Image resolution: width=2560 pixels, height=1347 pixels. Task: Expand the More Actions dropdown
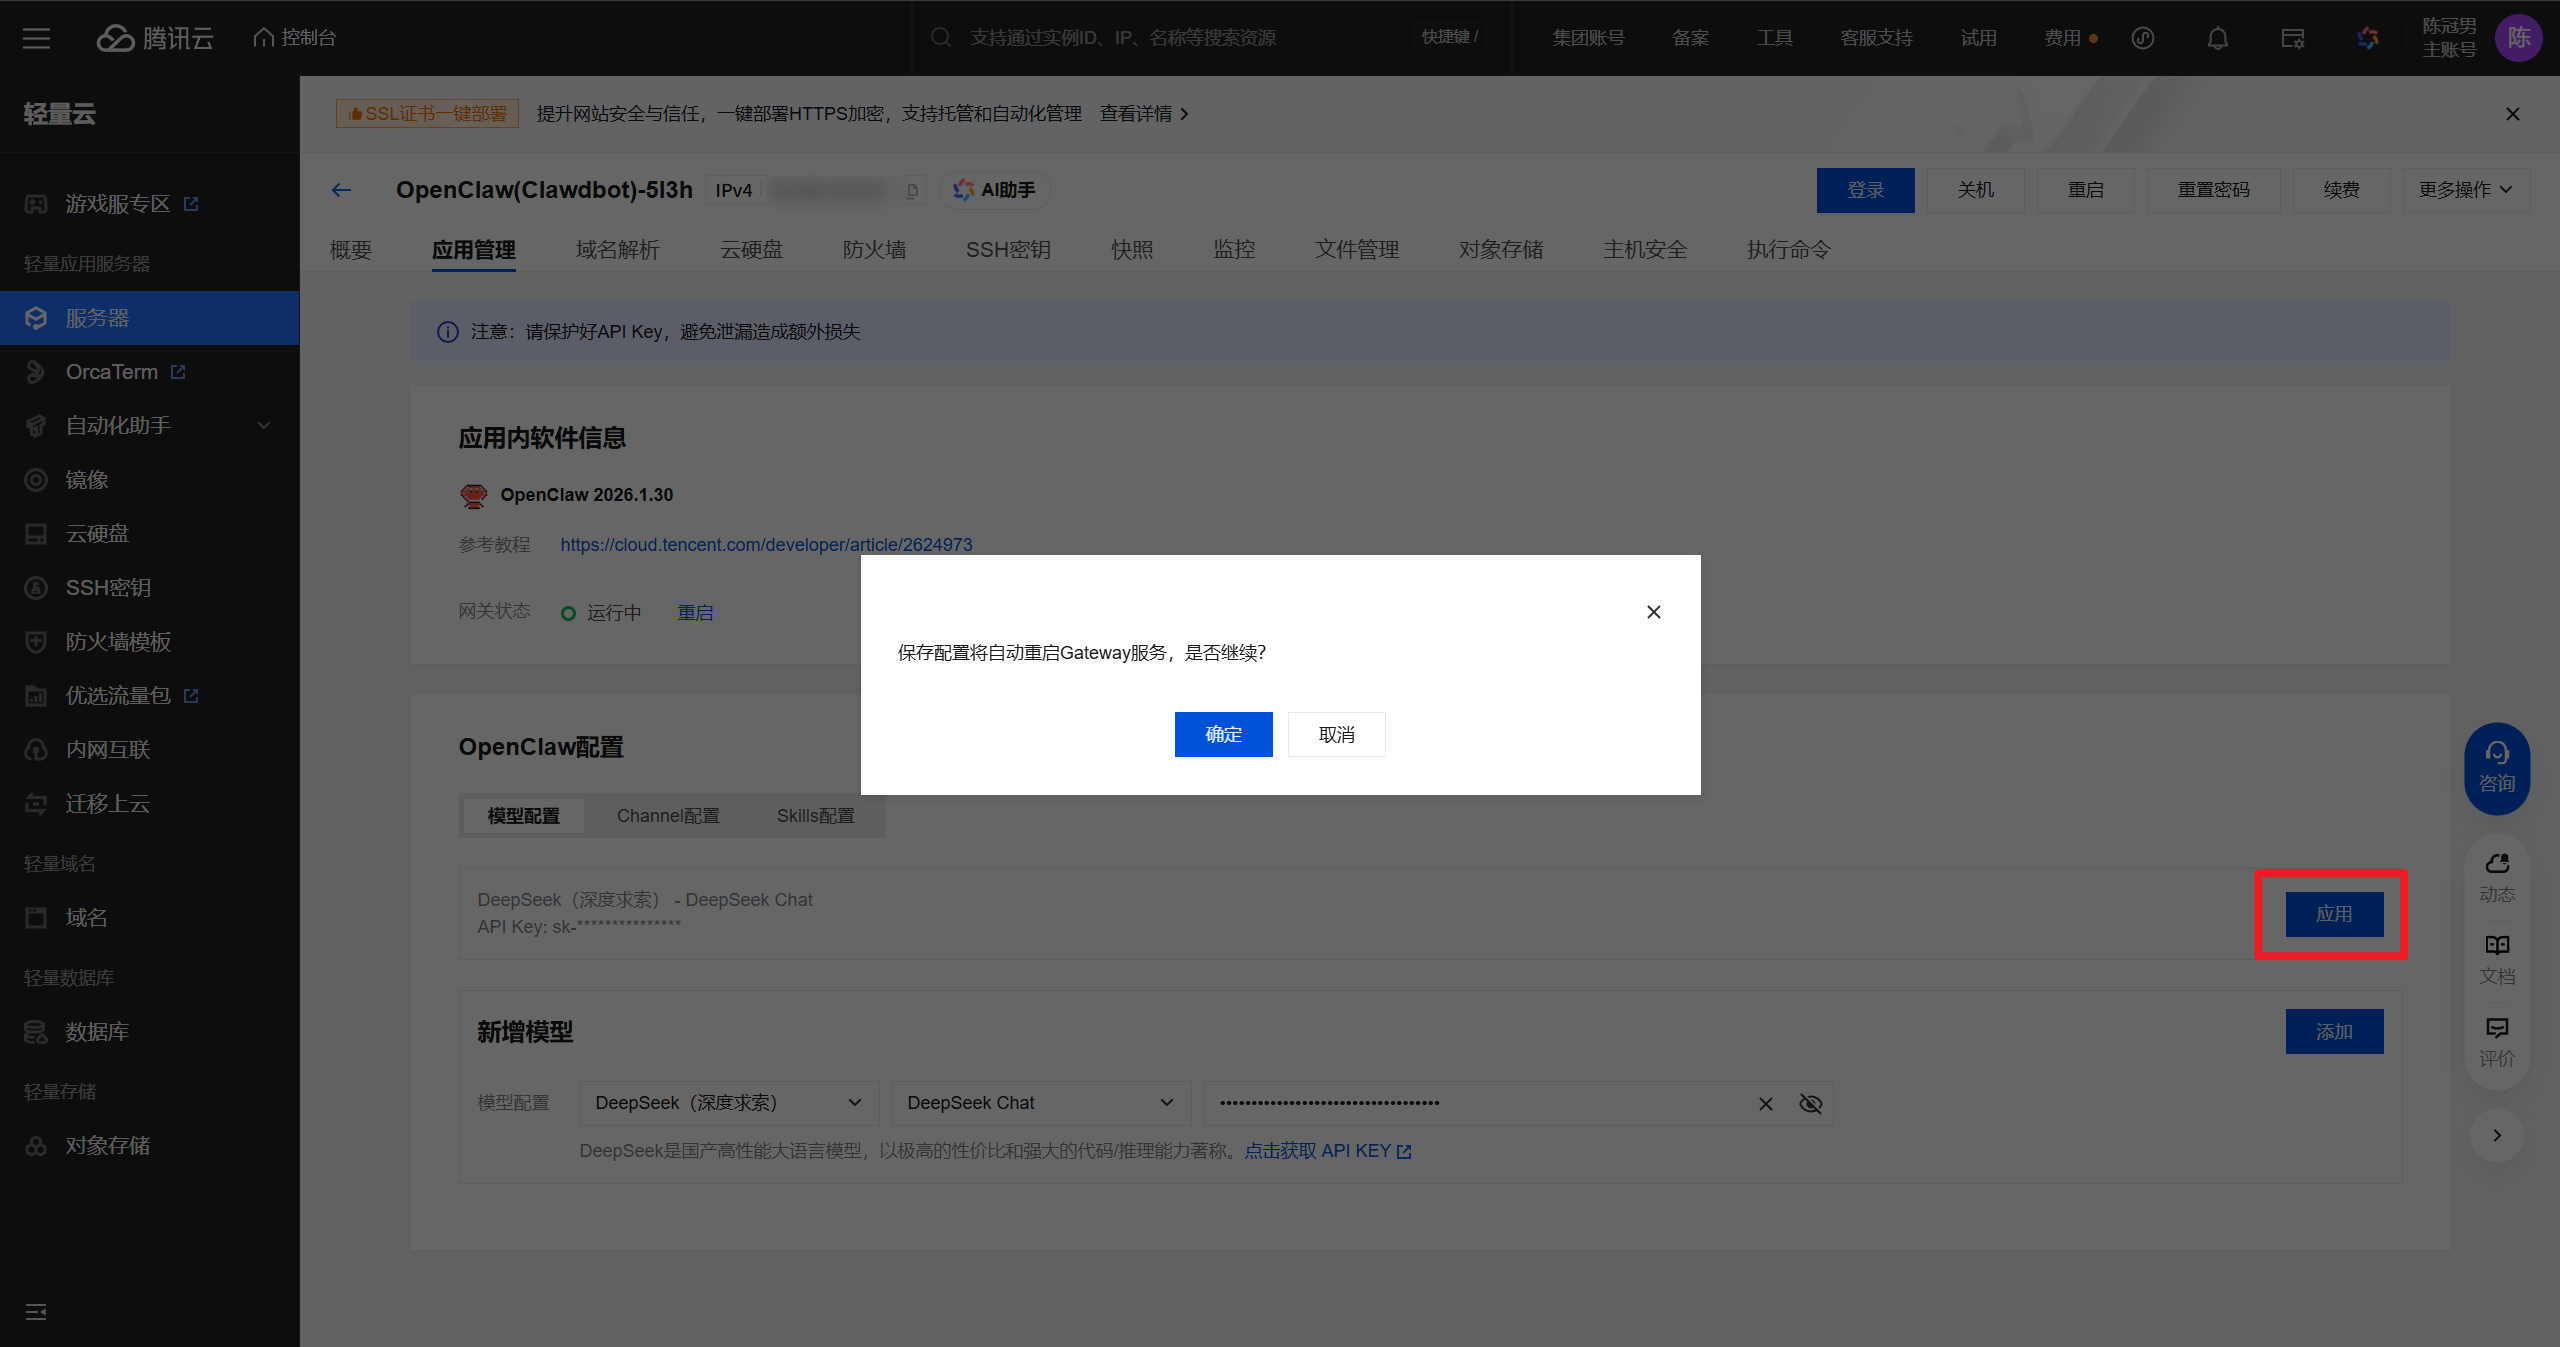click(x=2465, y=190)
